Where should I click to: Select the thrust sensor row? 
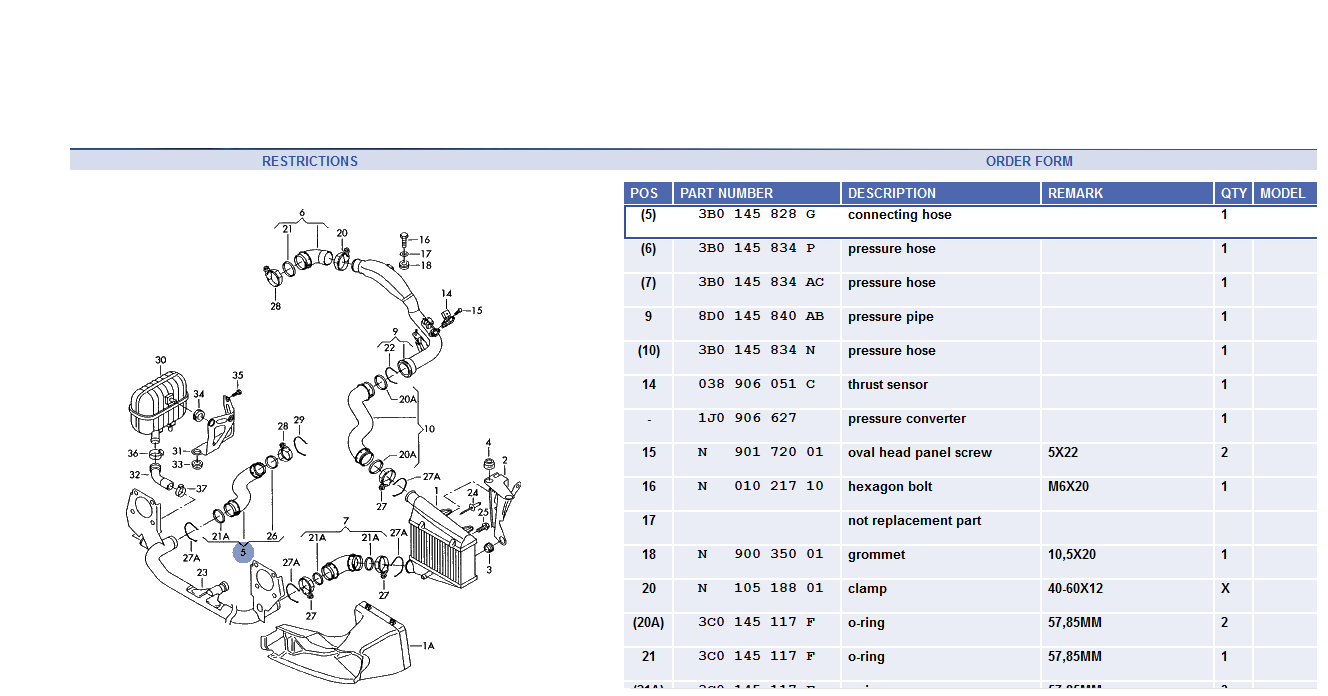pos(887,385)
